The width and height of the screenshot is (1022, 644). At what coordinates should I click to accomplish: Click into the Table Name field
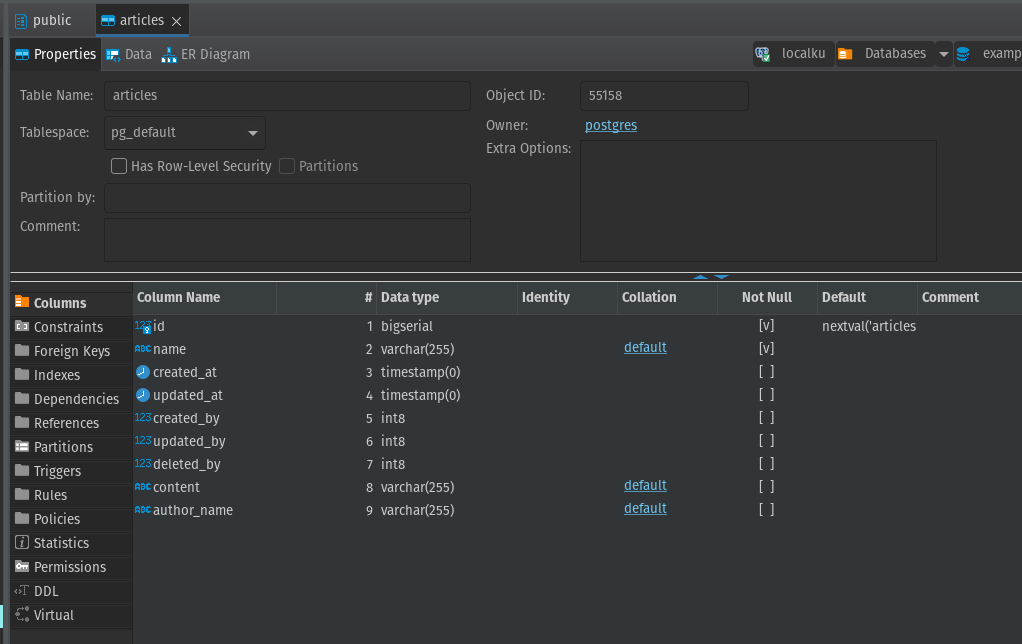(287, 96)
